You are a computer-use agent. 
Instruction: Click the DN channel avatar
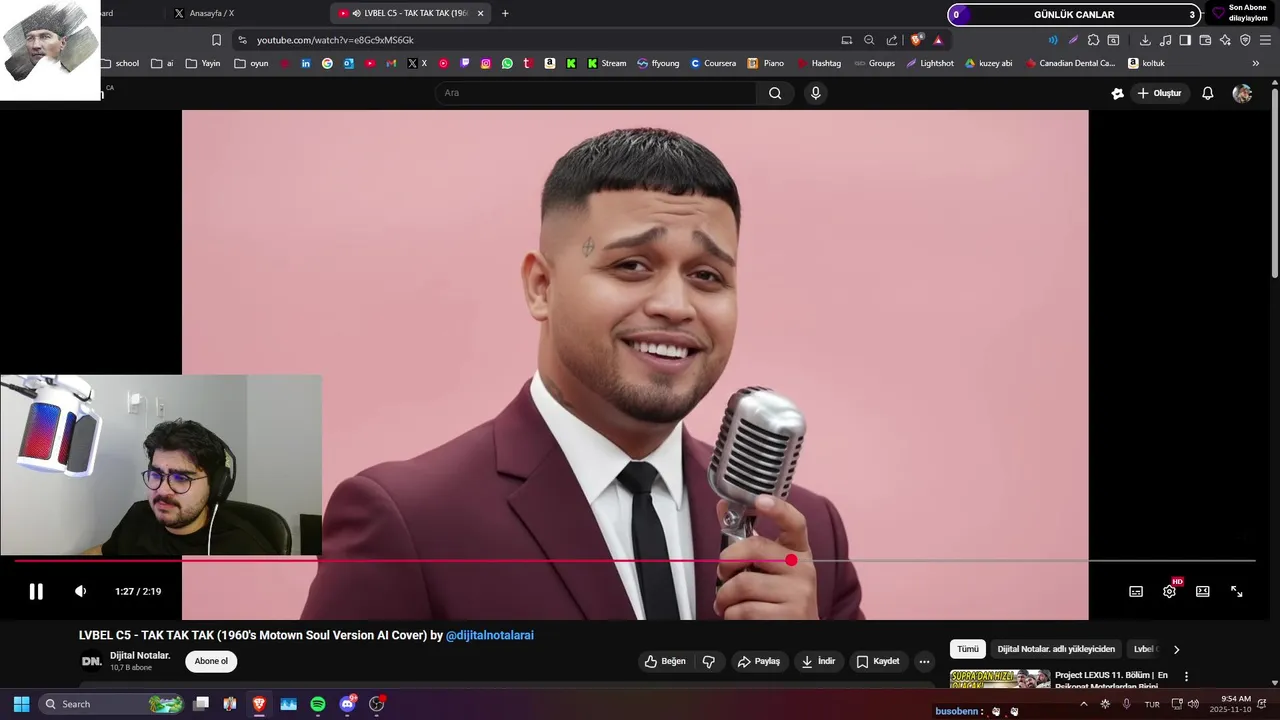[x=91, y=661]
